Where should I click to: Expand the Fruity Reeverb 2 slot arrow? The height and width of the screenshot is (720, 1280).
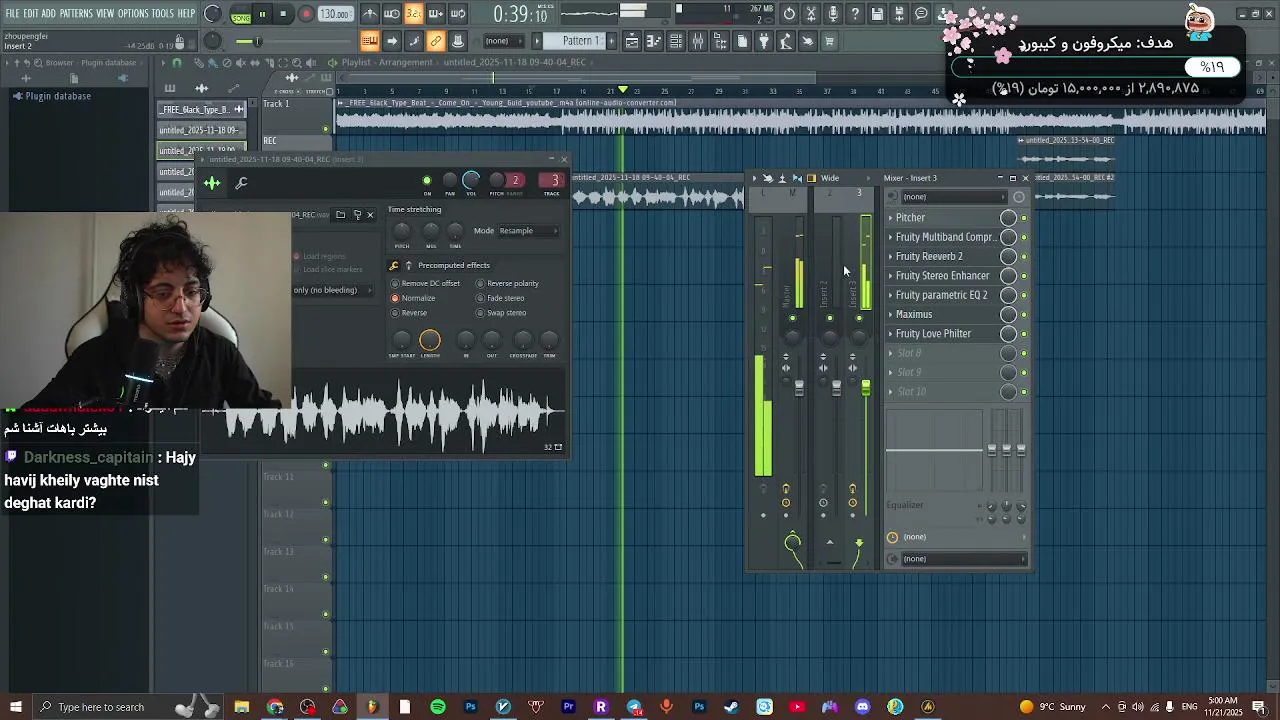(891, 257)
